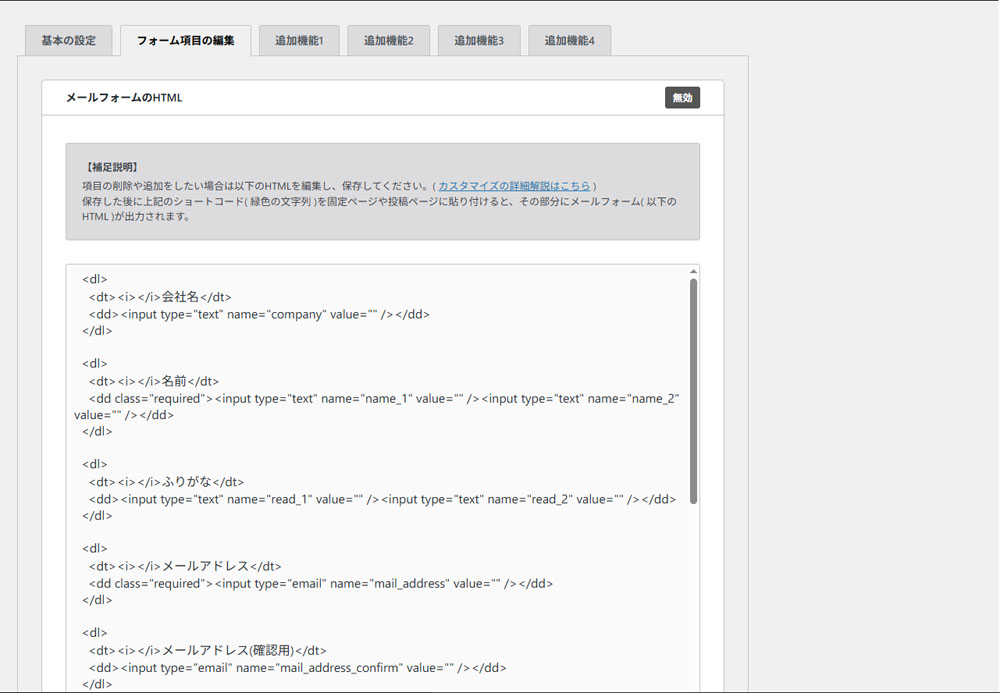Click the name="company" input line in code
This screenshot has width=1000, height=693.
point(260,314)
